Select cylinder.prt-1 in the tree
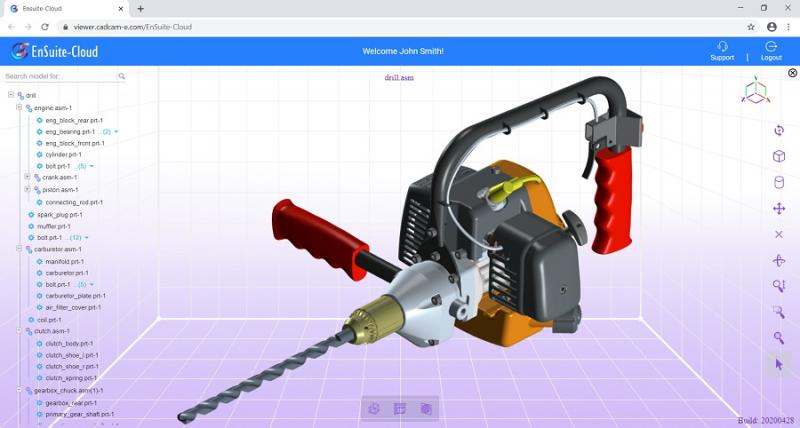The width and height of the screenshot is (800, 428). (63, 155)
